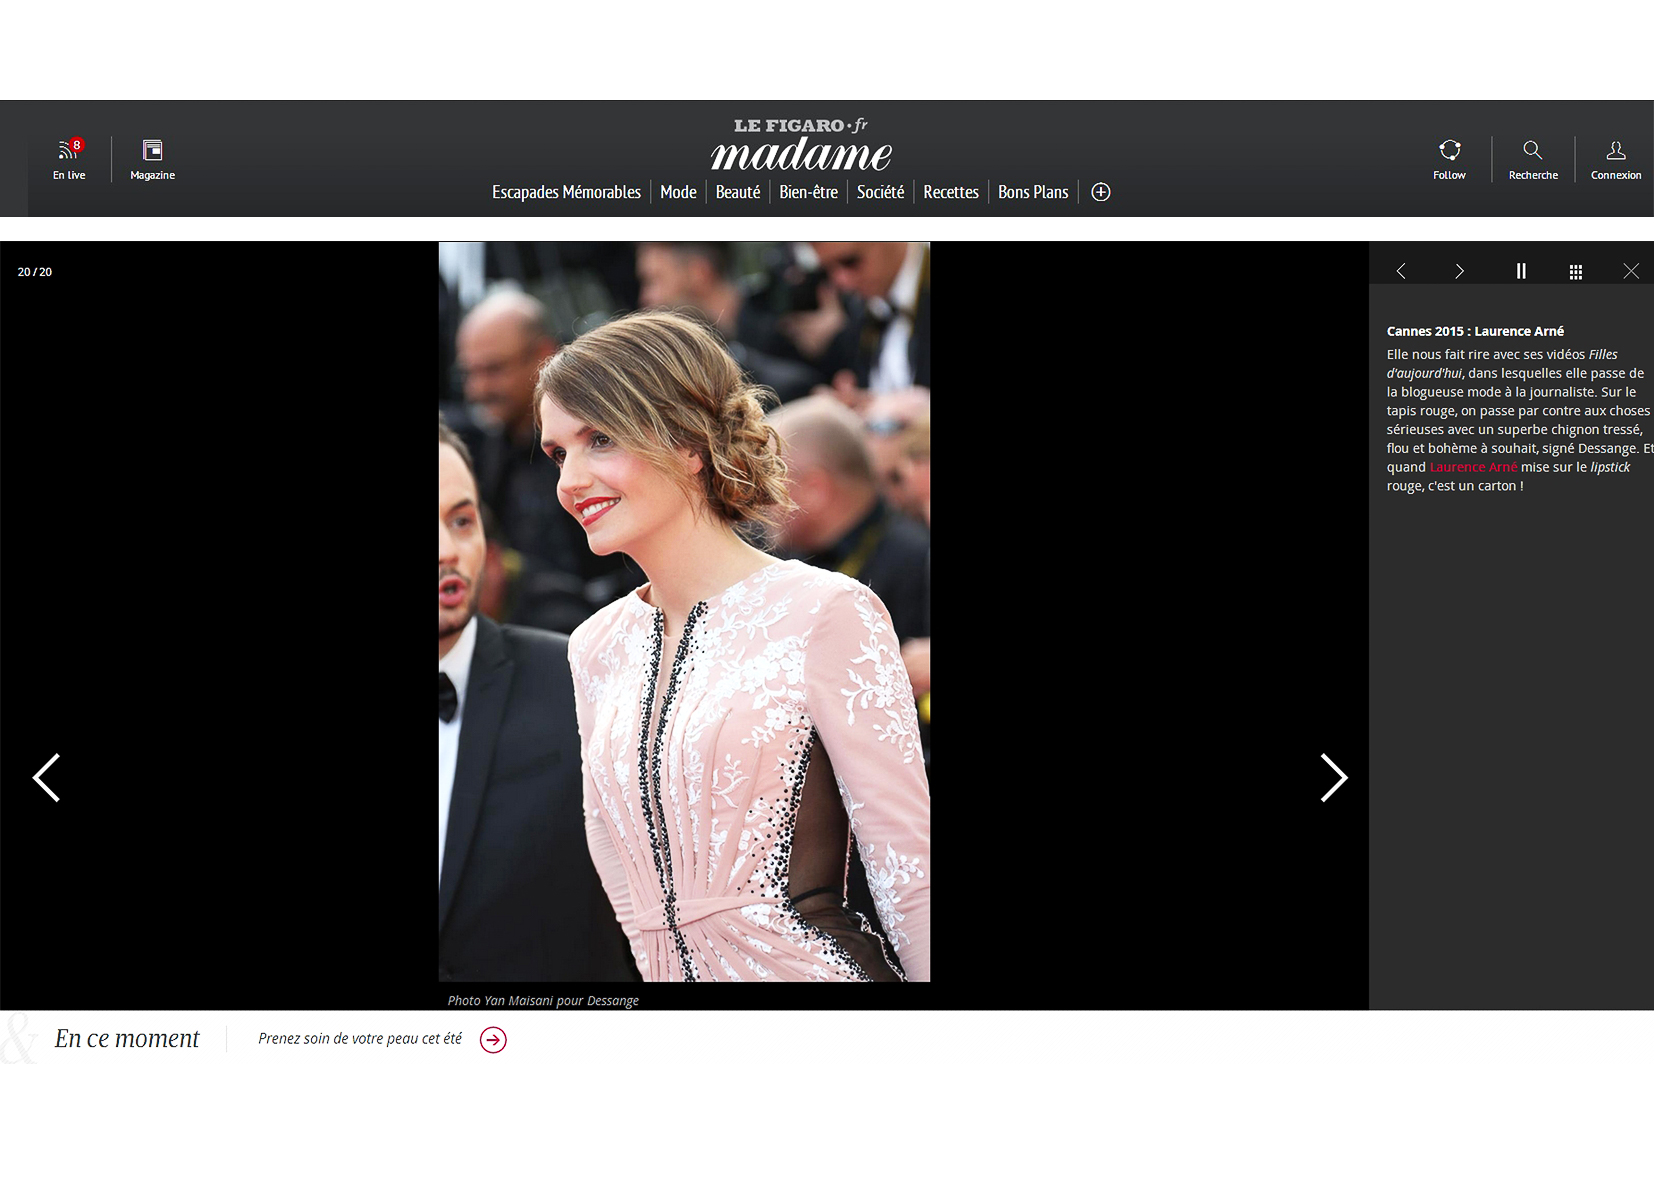Follow the red Laurence Arné link

[1473, 467]
